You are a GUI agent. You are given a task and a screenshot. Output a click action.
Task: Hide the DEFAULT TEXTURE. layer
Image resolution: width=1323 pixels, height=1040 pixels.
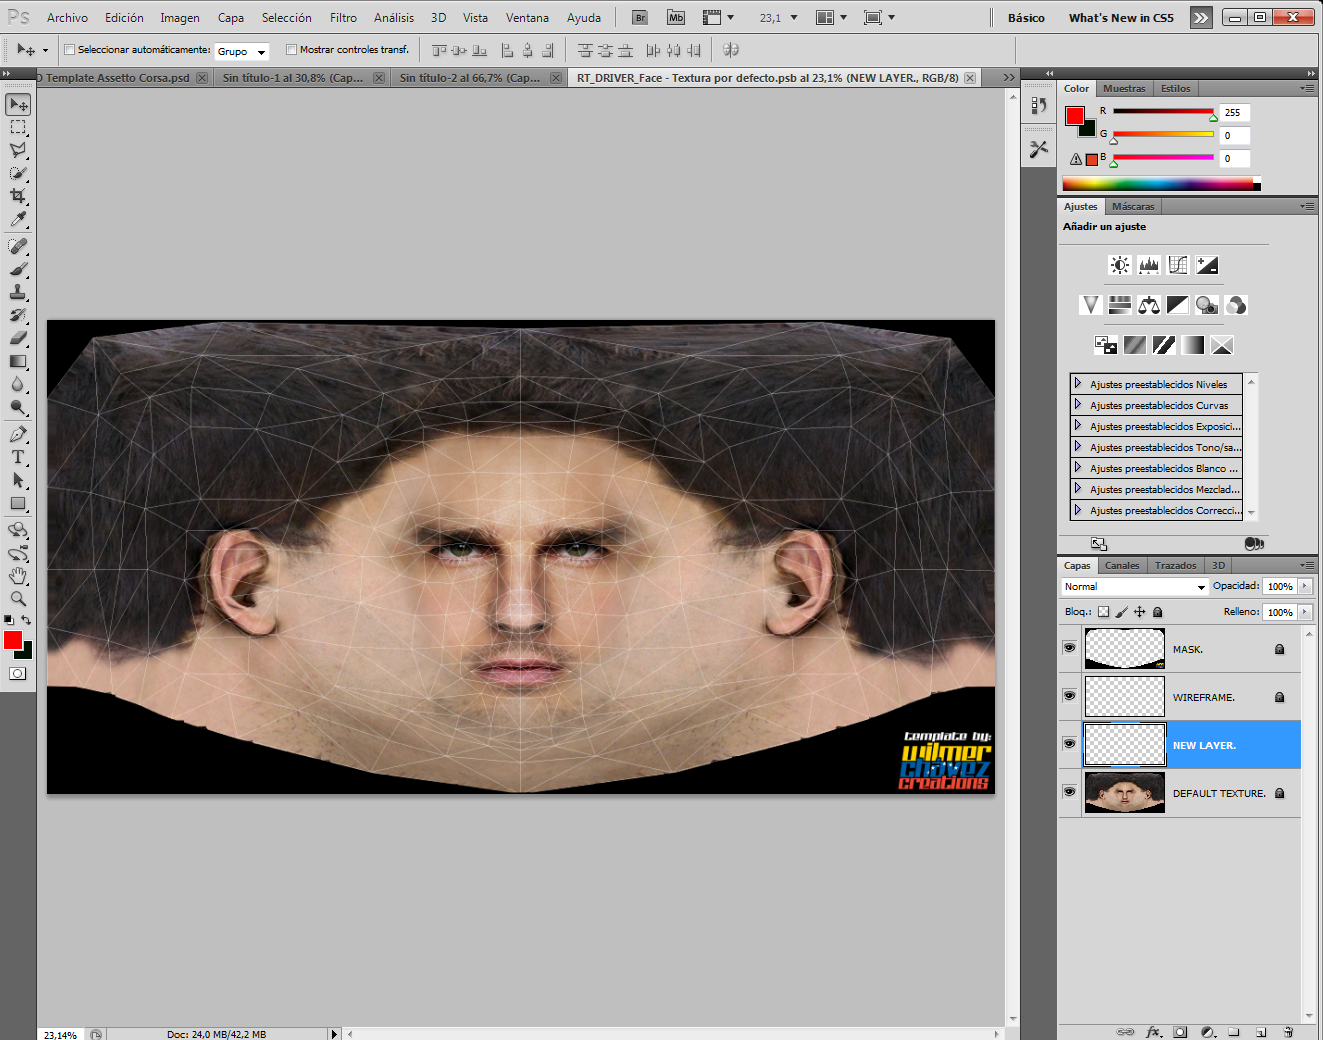coord(1069,792)
